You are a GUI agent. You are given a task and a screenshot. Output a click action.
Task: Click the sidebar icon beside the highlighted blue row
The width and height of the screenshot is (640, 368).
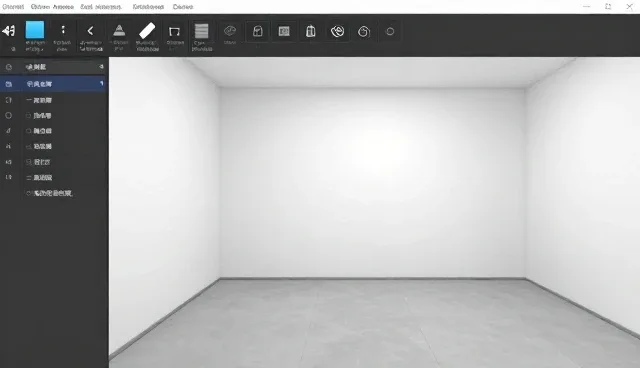[9, 84]
